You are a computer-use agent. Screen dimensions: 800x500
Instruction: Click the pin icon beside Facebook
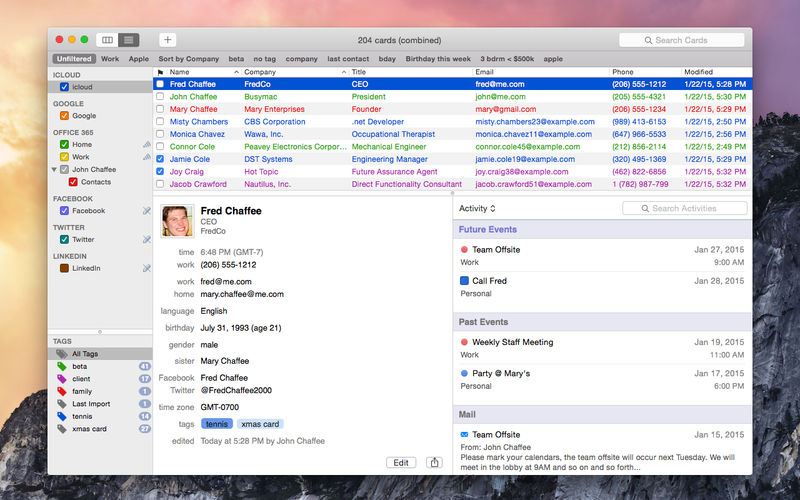pyautogui.click(x=147, y=211)
